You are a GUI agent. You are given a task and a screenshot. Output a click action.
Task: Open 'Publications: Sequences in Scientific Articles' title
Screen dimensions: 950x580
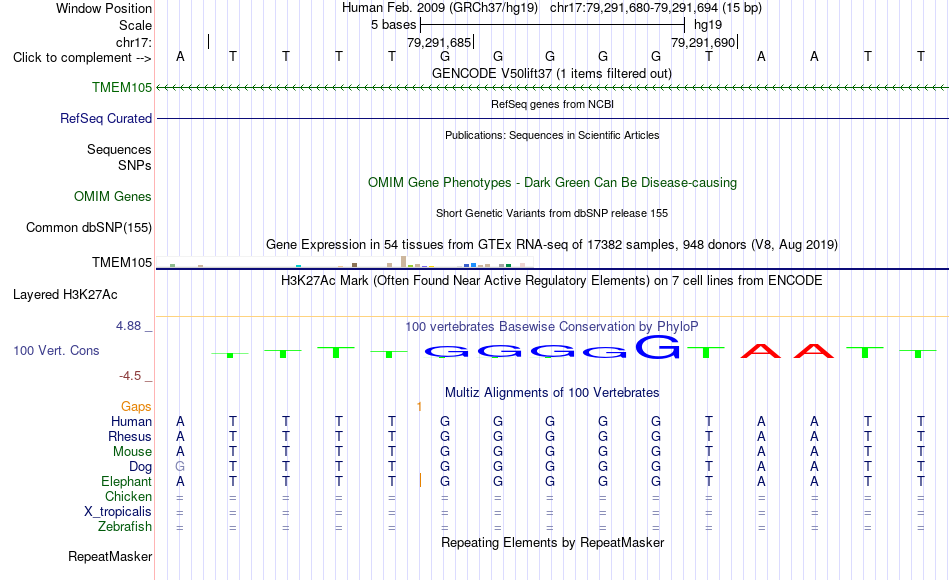pyautogui.click(x=552, y=136)
